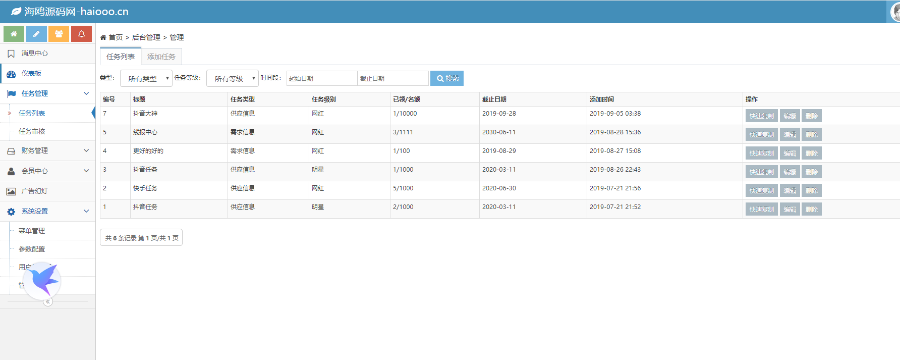
Task: Click 编辑 button in row 1
Action: 790,209
